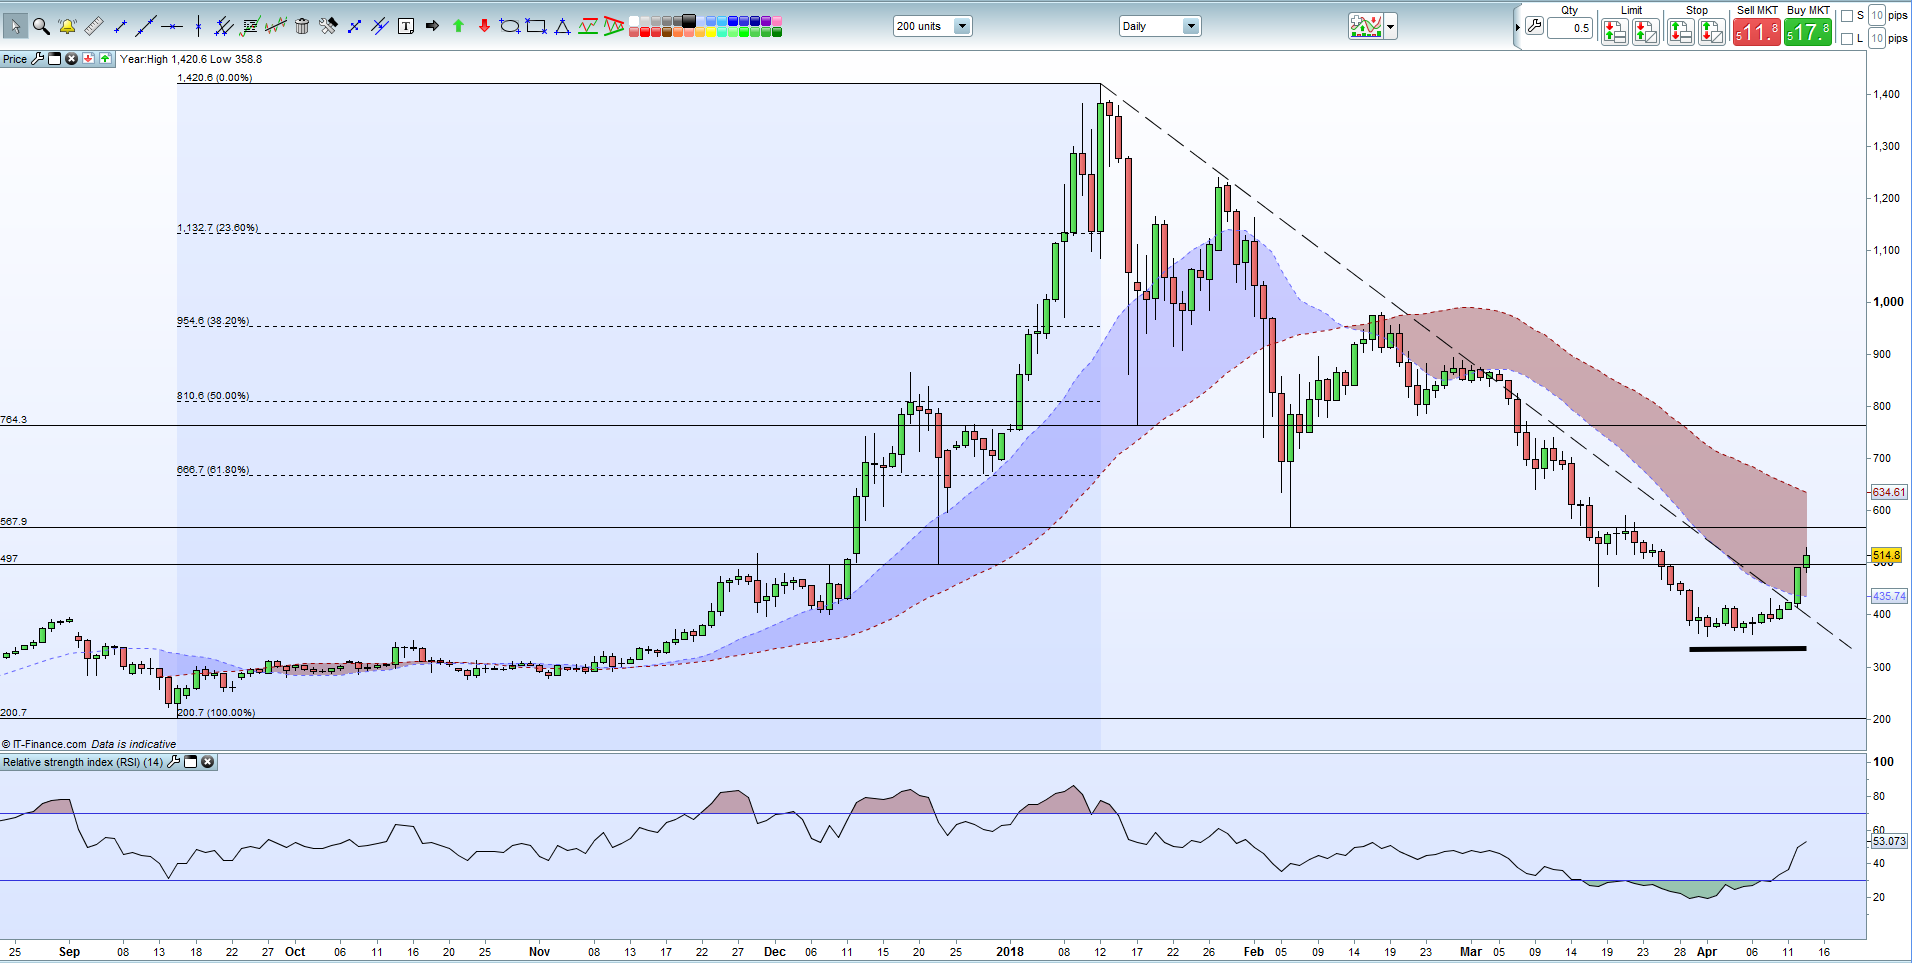
Task: Click the L pips value field
Action: 1877,39
